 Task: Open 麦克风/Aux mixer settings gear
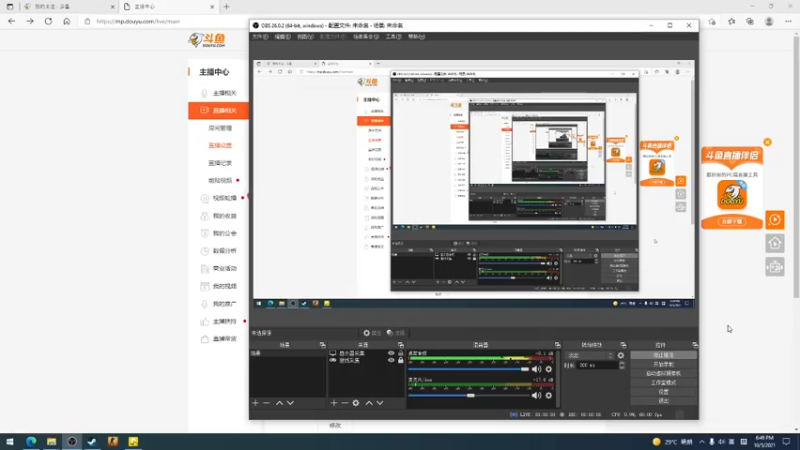click(x=548, y=395)
